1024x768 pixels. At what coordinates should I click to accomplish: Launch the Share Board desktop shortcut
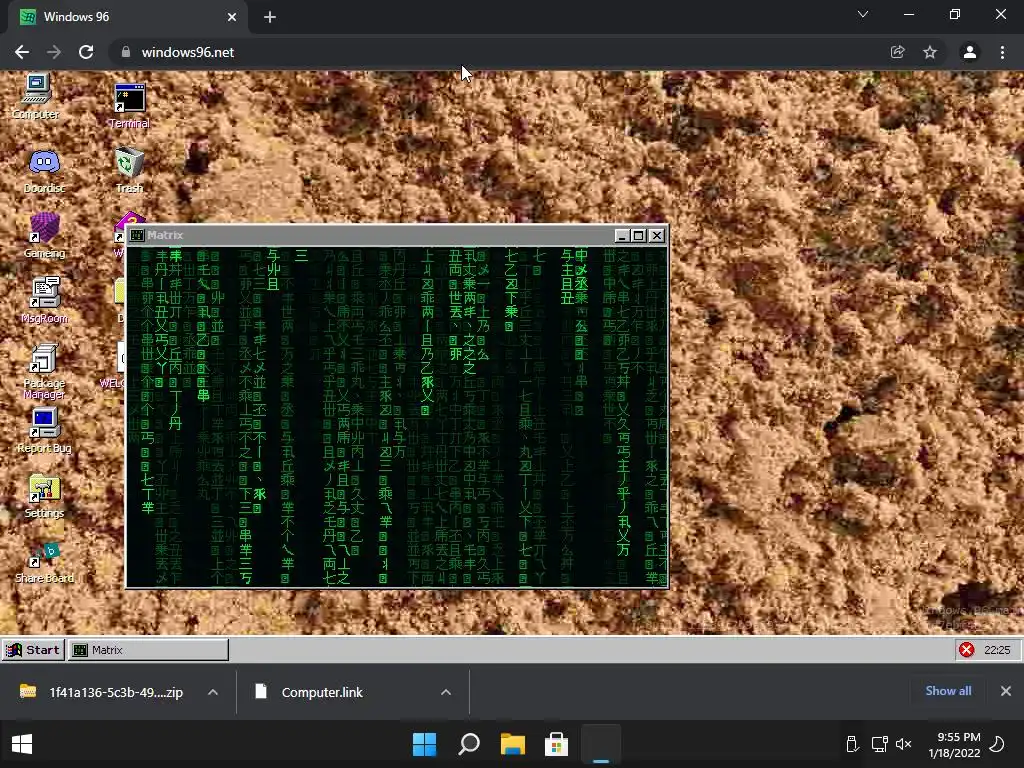tap(44, 562)
